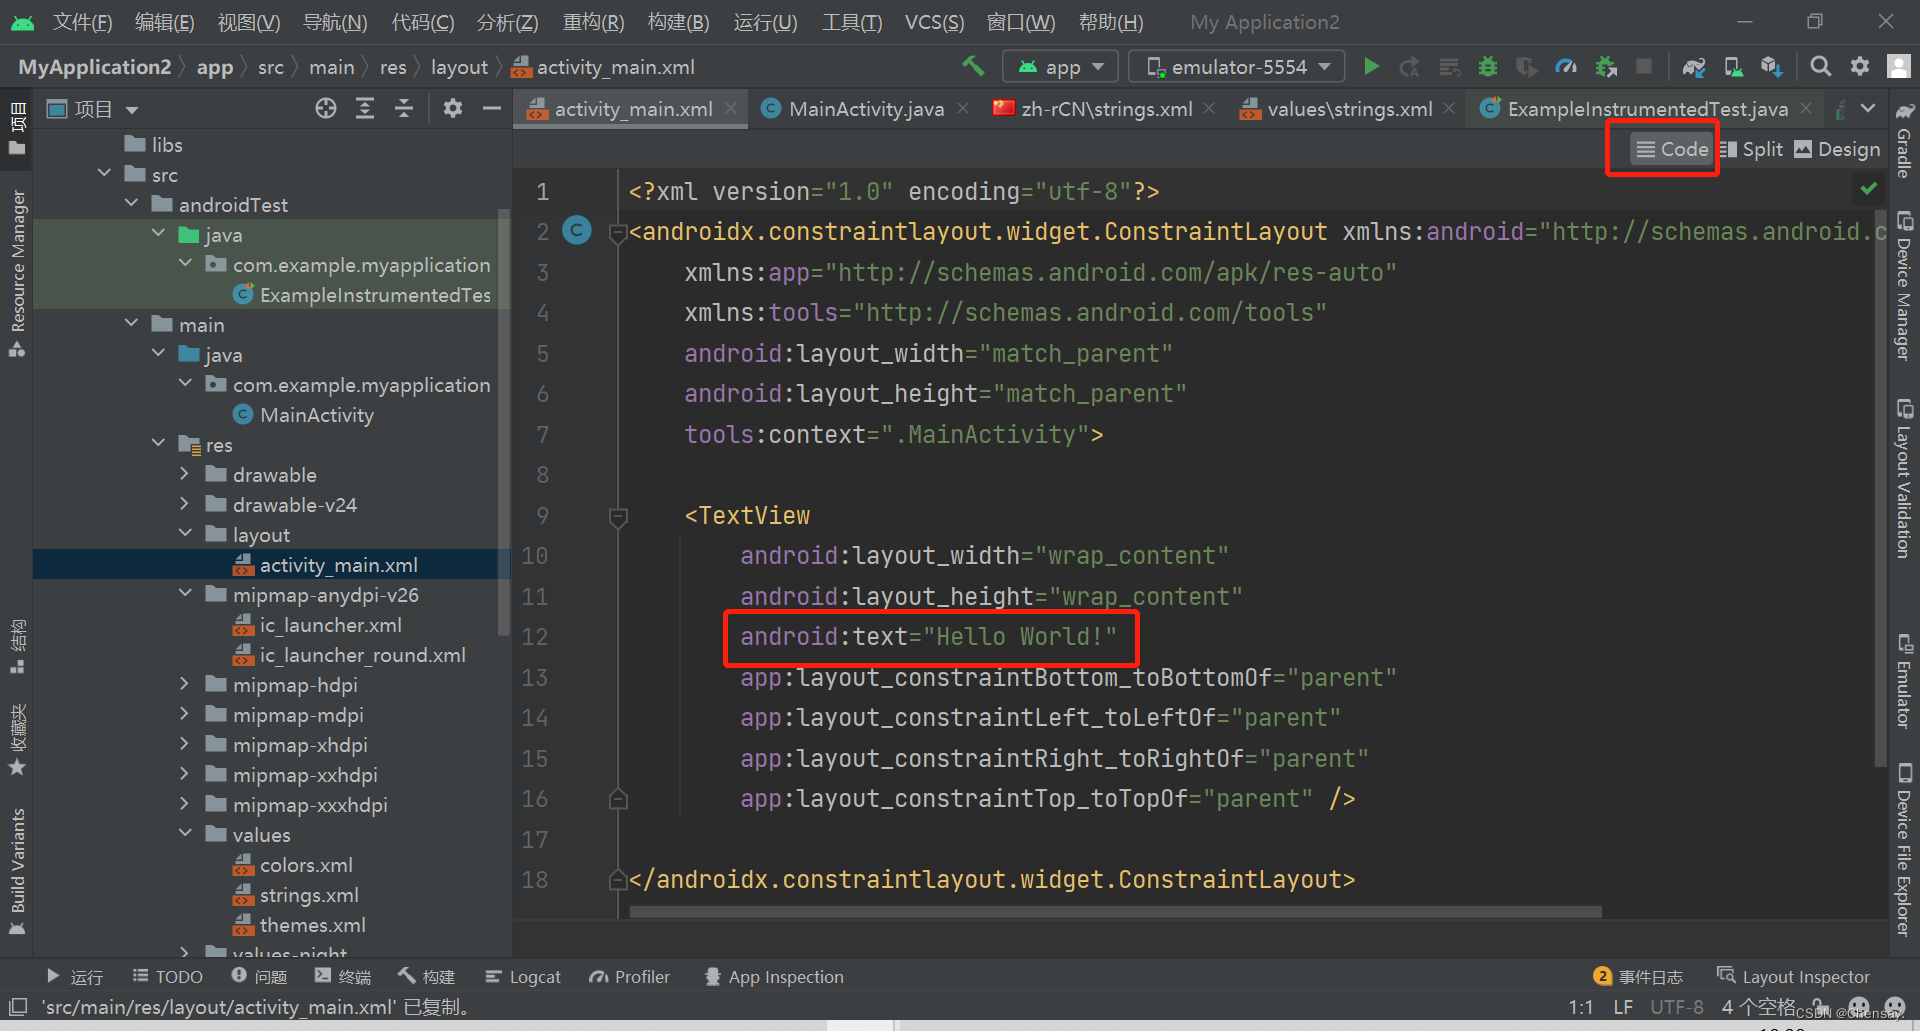Screen dimensions: 1920x1031
Task: Switch editor to Code view
Action: [1672, 149]
